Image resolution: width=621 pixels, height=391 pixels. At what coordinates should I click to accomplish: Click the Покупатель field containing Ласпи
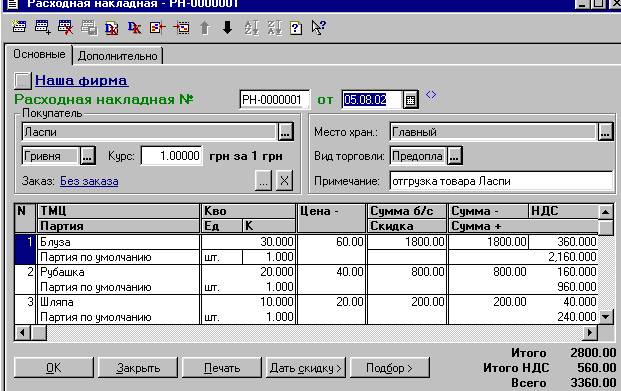[149, 132]
